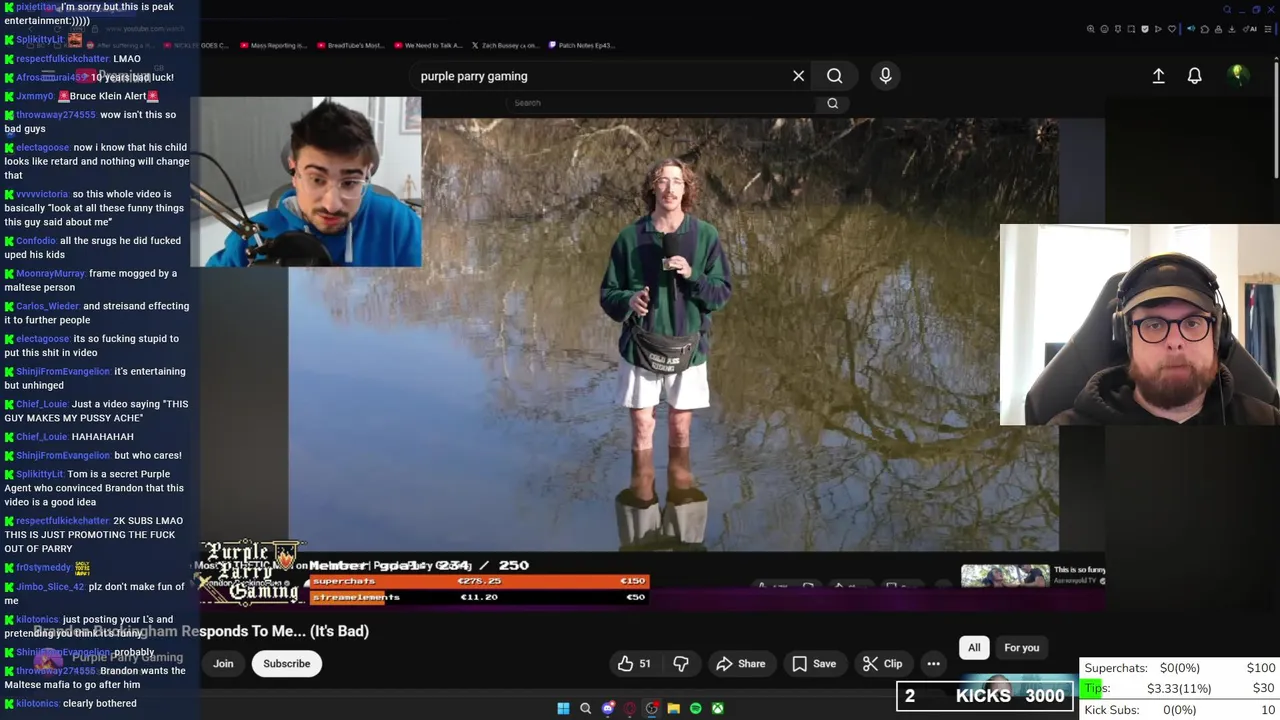Click the small secondary search magnifier icon
This screenshot has width=1280, height=720.
pos(832,103)
